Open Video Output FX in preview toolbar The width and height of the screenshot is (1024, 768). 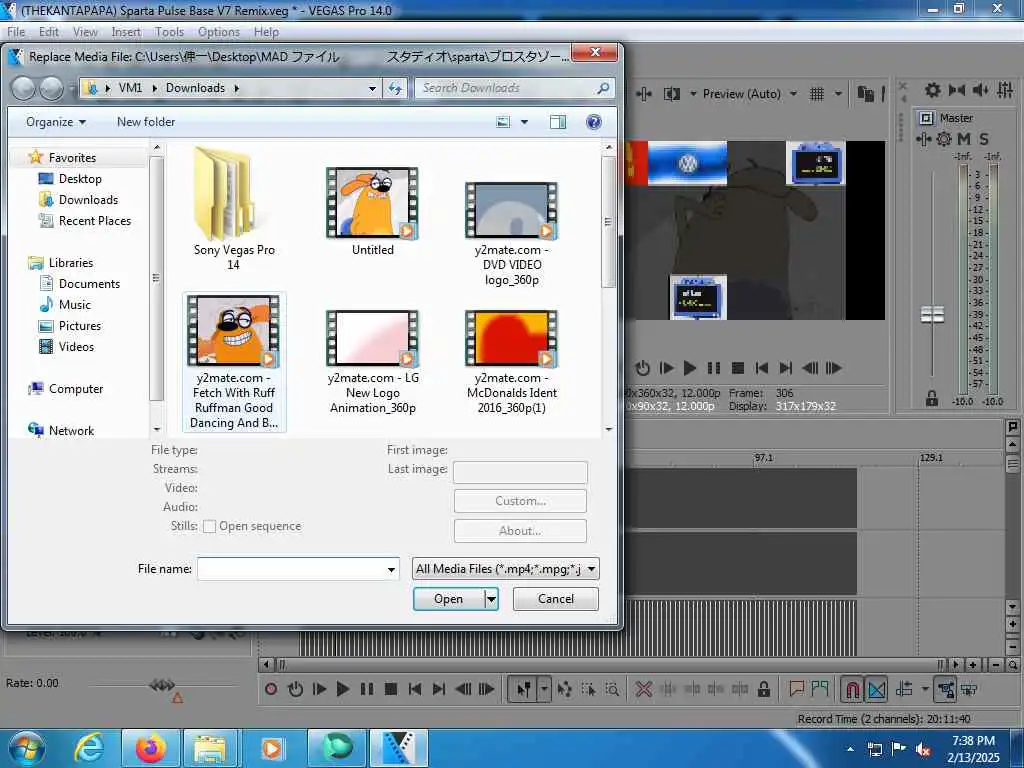point(644,94)
